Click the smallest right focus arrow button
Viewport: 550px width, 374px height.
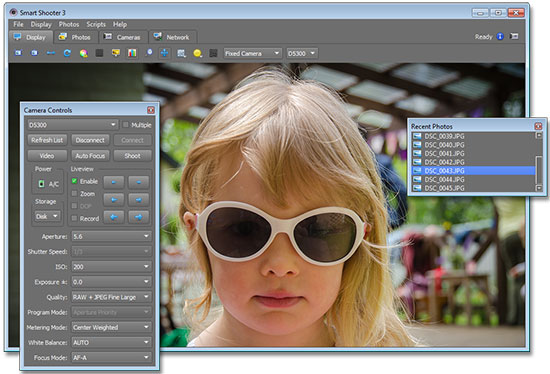139,182
